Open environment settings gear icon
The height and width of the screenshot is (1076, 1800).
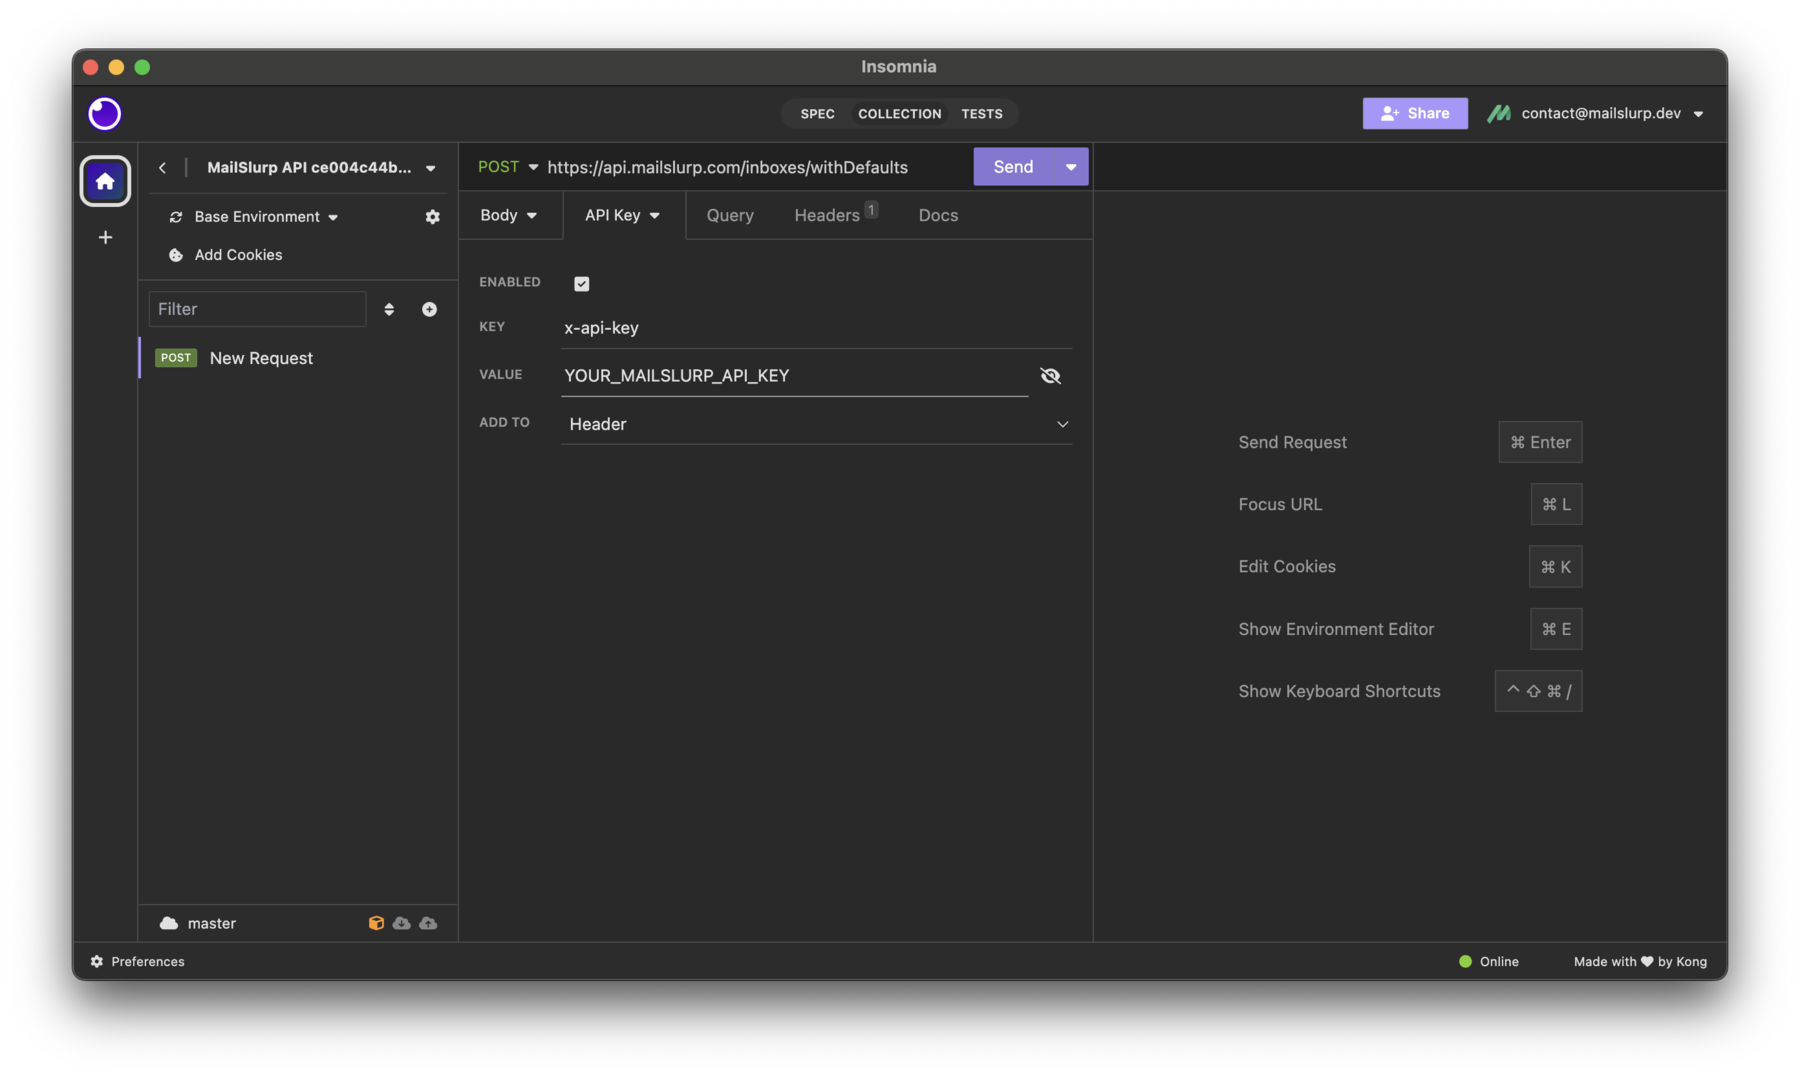pyautogui.click(x=432, y=217)
